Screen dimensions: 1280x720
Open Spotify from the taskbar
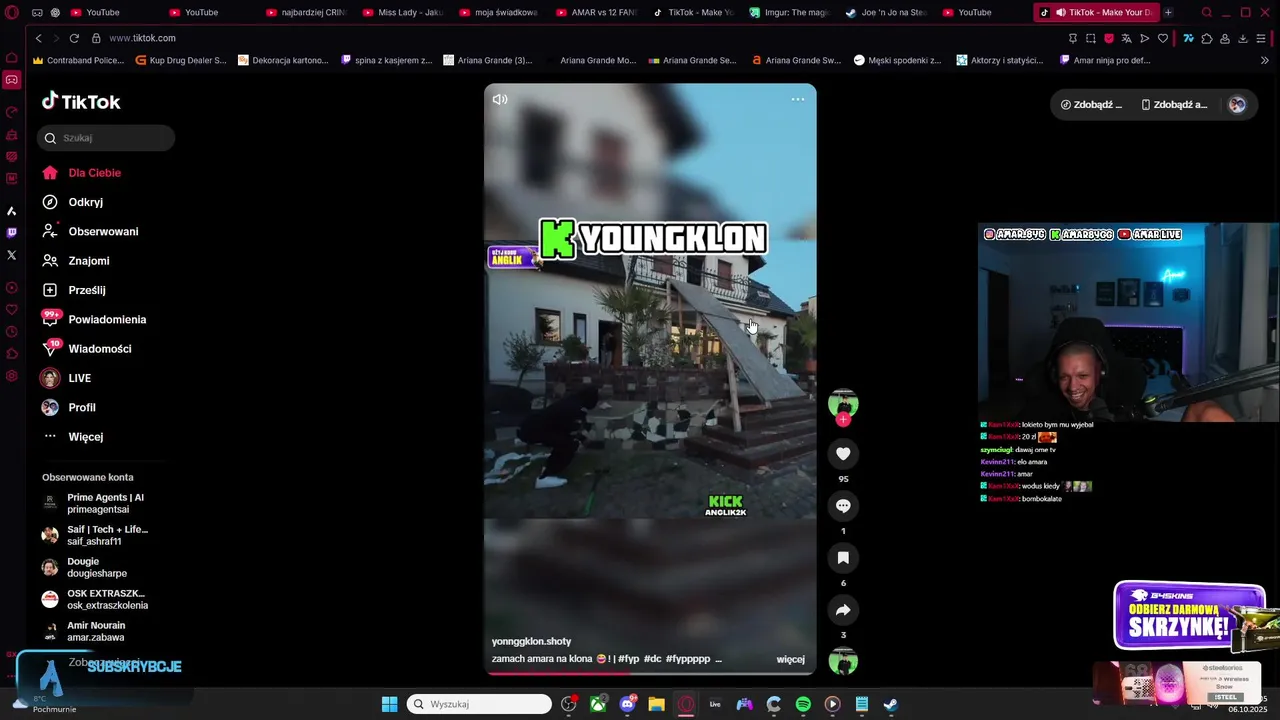pos(803,704)
